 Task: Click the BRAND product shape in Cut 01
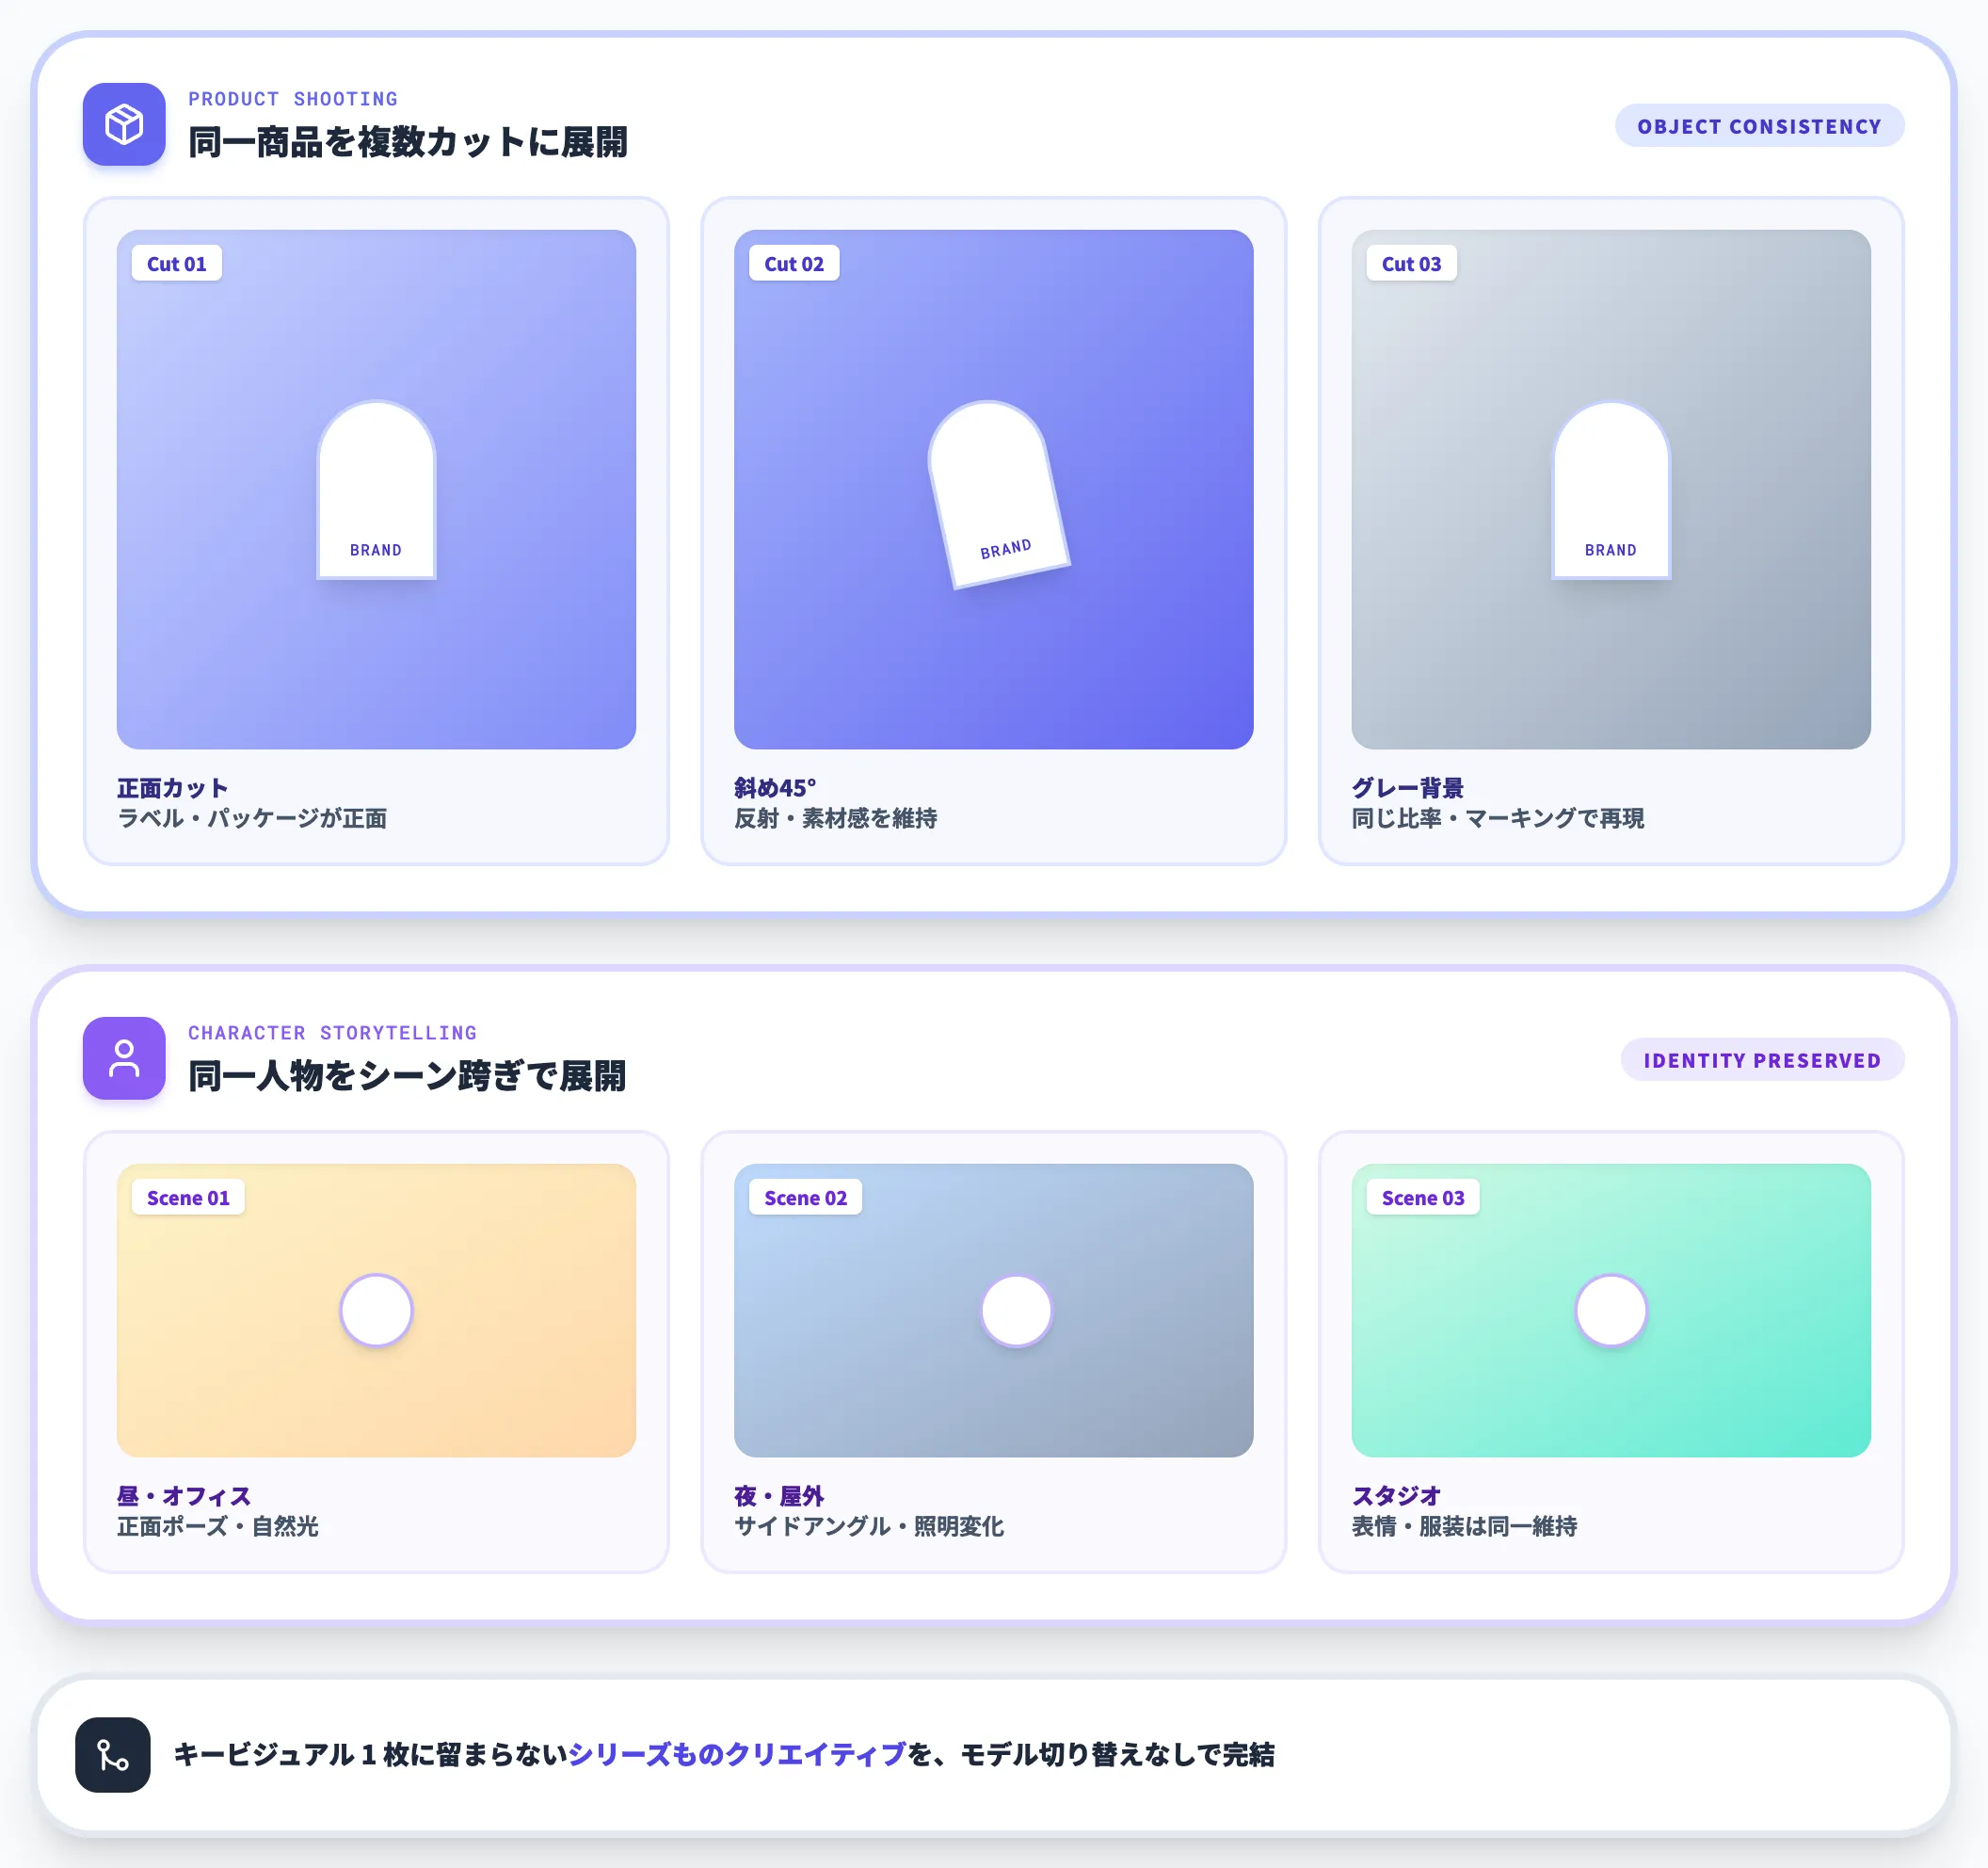click(376, 490)
